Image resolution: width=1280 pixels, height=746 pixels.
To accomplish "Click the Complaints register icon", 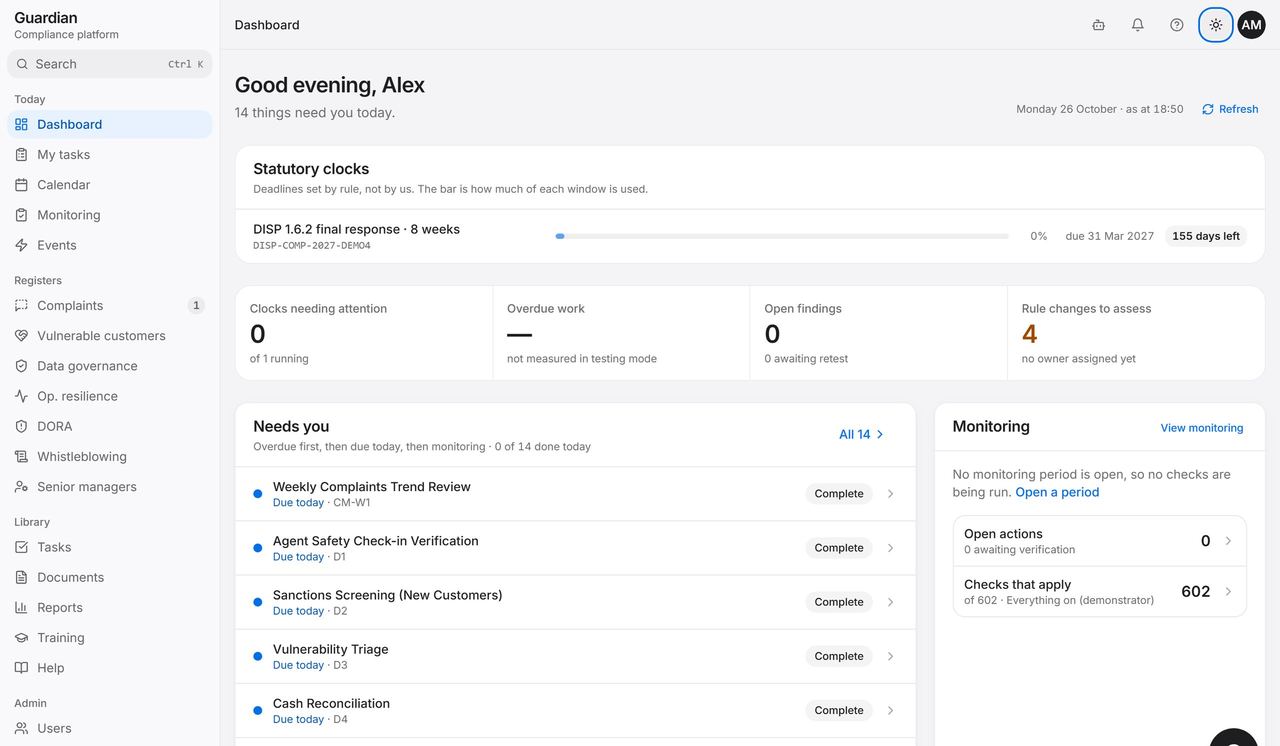I will pyautogui.click(x=21, y=306).
